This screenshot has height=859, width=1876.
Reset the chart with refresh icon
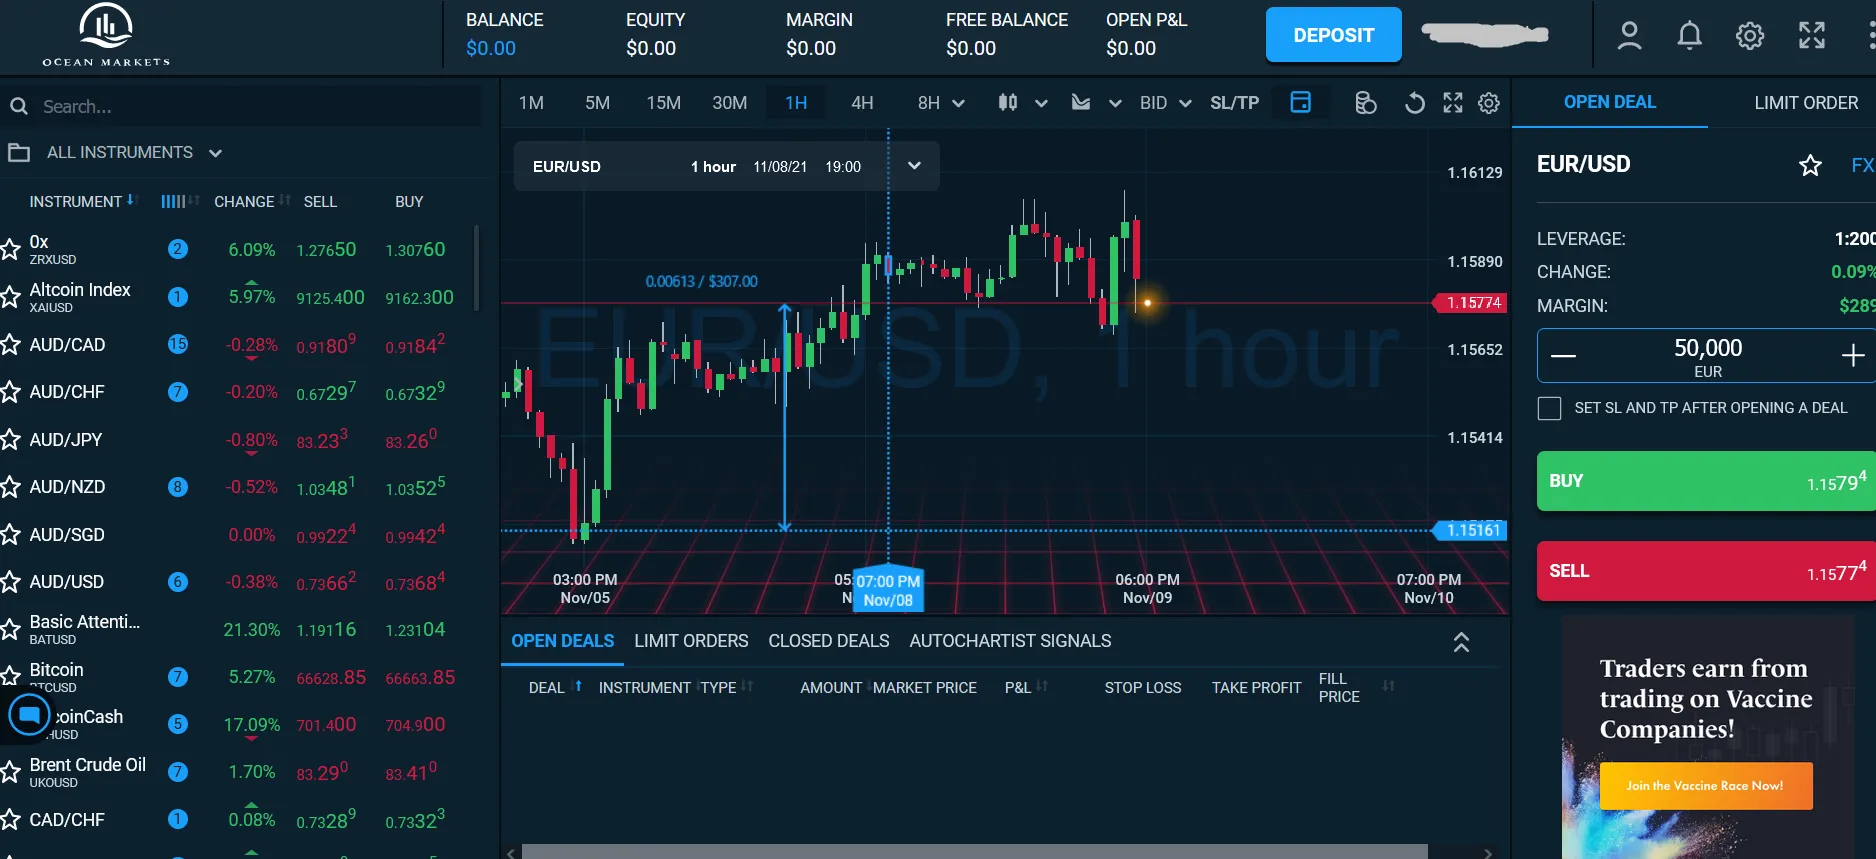pos(1414,103)
